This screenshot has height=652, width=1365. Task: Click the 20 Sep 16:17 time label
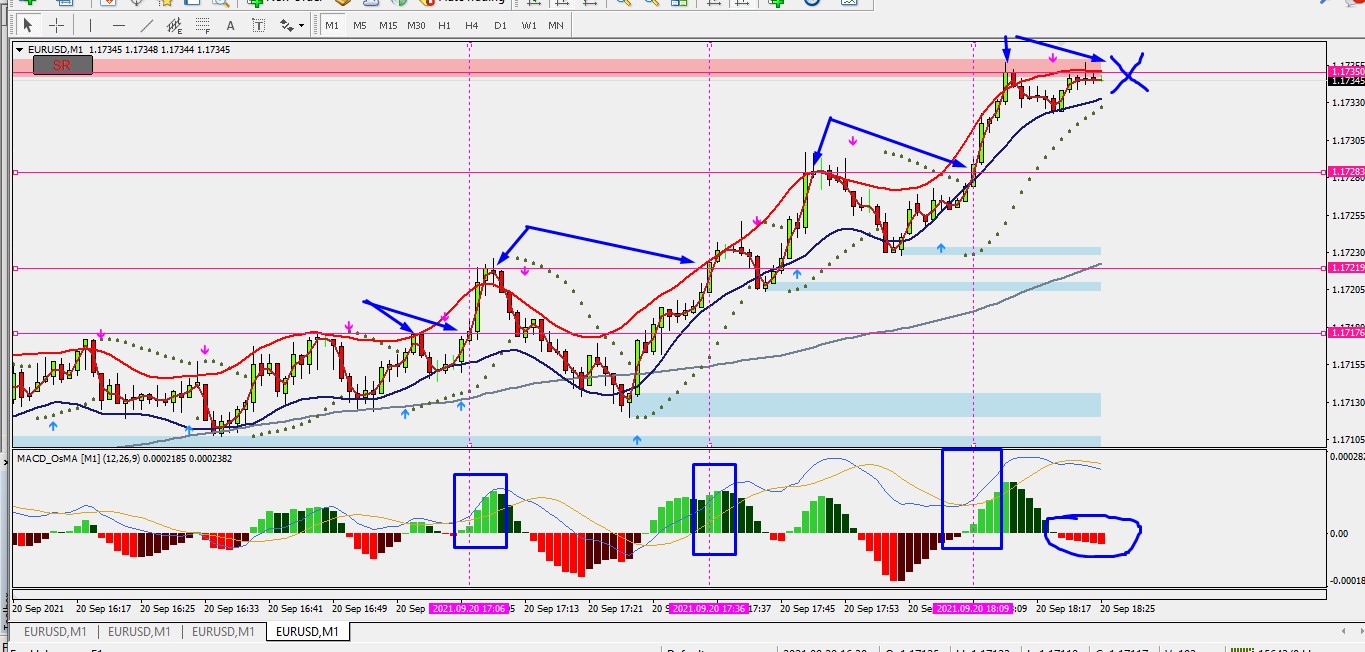tap(104, 608)
